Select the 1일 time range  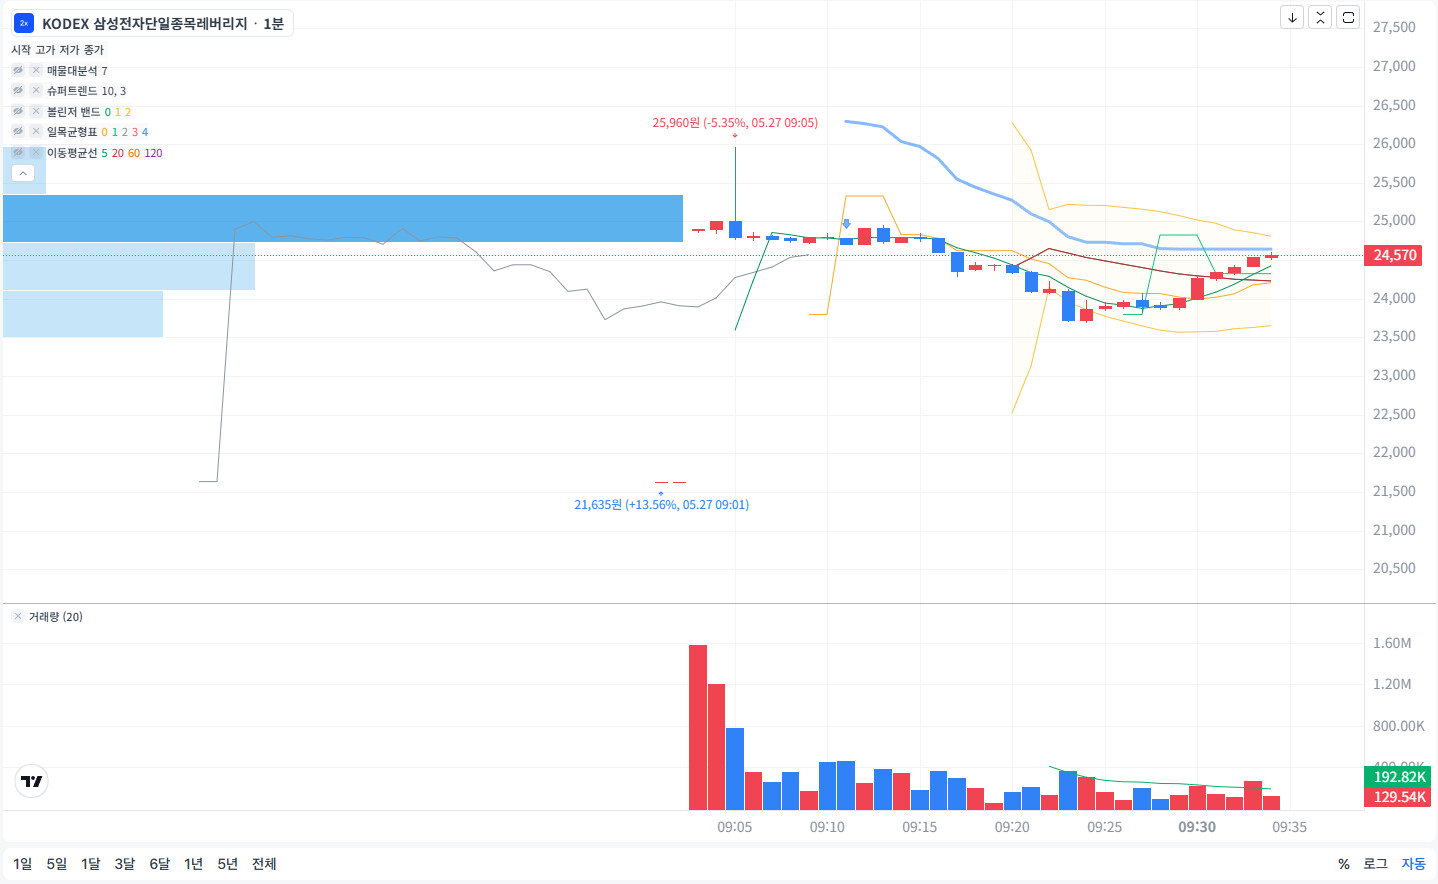pos(22,864)
